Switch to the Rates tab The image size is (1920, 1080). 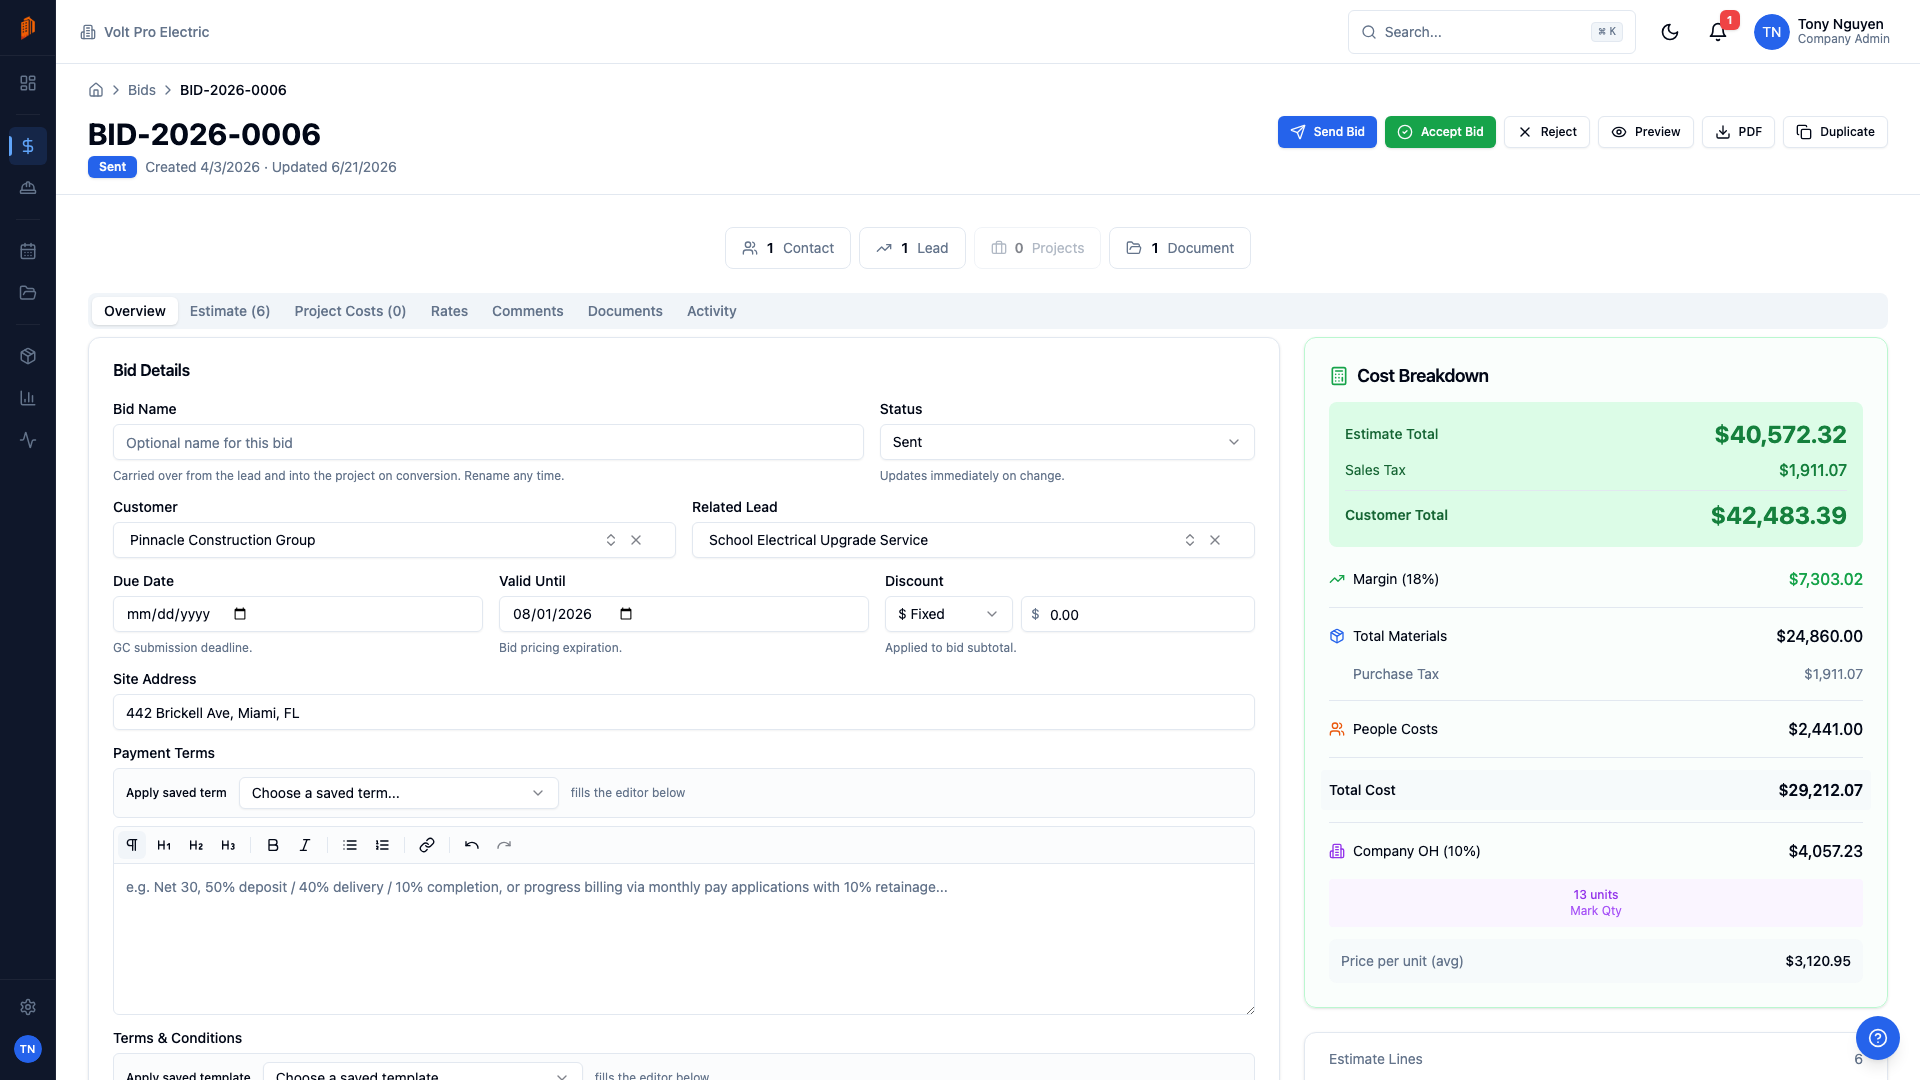(449, 311)
